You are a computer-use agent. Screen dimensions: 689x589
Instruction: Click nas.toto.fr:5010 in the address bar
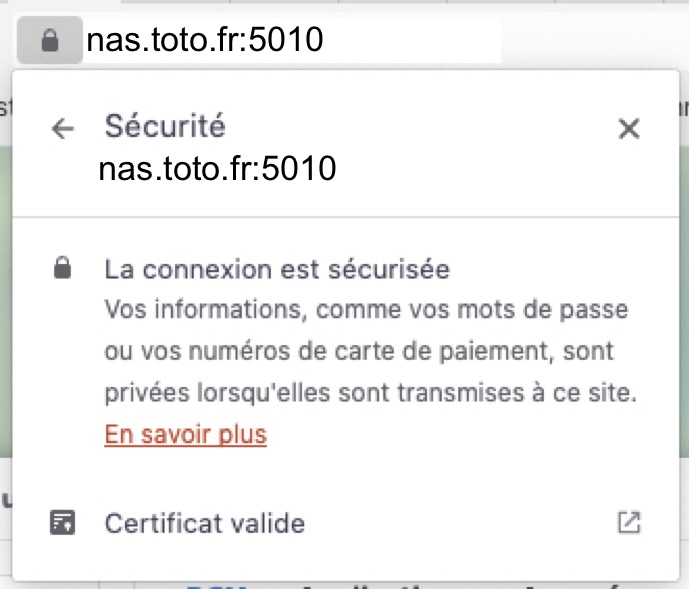[205, 40]
